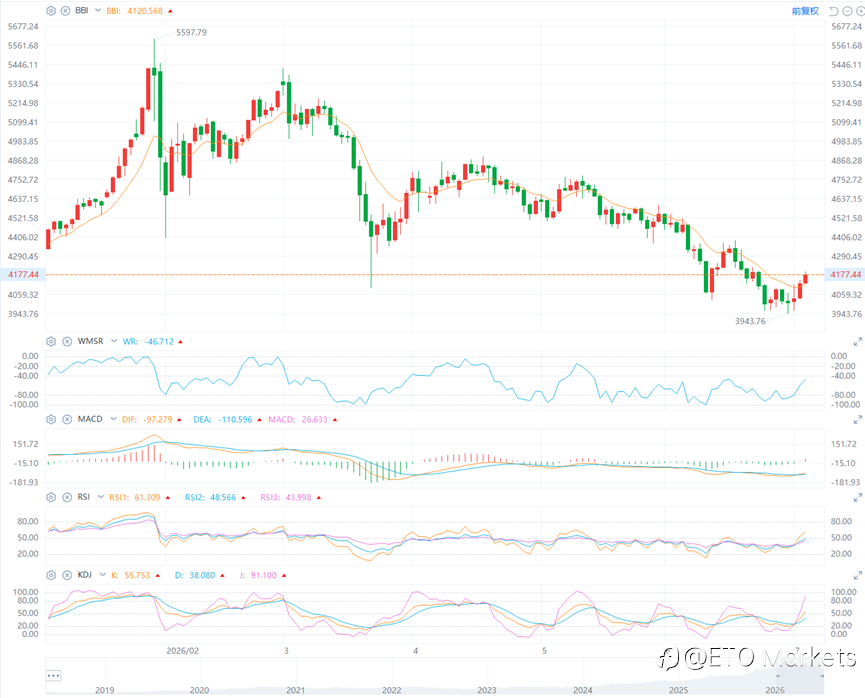This screenshot has width=865, height=698.
Task: Click the 2026/02 date axis label
Action: tap(183, 651)
